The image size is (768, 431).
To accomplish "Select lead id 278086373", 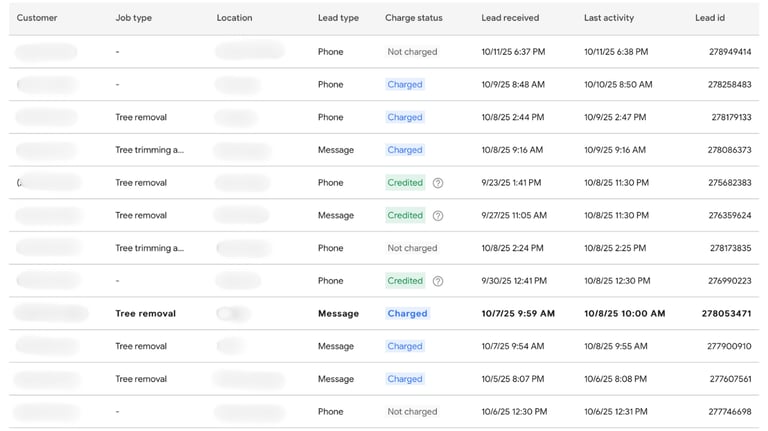I will pos(729,150).
